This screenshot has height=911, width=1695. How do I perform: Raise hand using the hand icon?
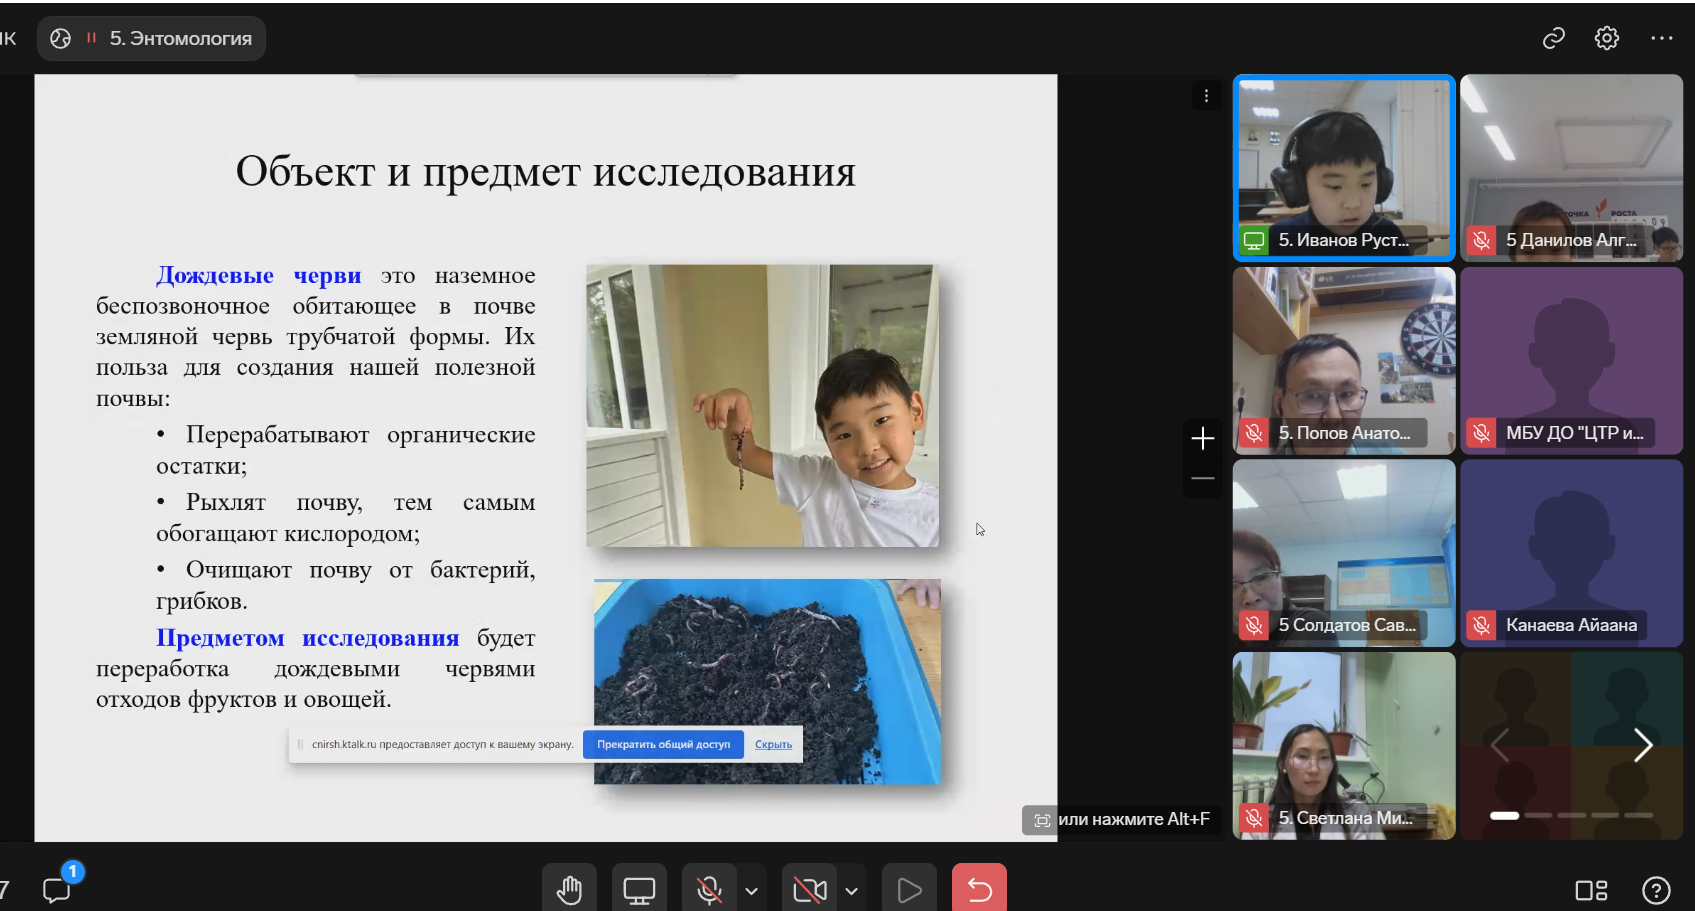(569, 889)
